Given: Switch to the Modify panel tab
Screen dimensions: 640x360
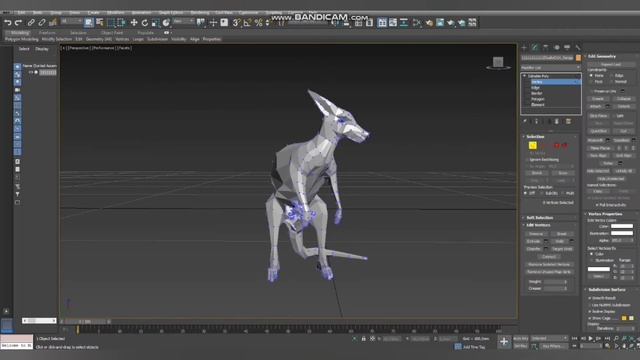Looking at the screenshot, I should [x=535, y=48].
